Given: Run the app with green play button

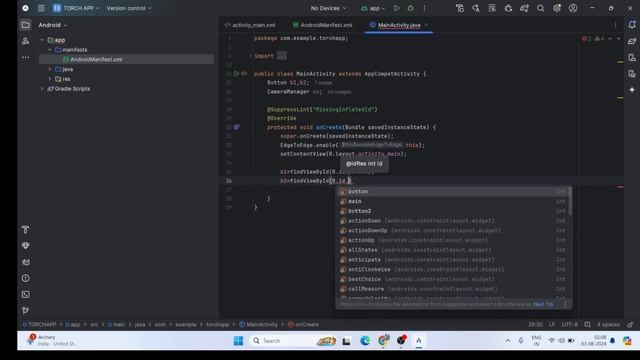Looking at the screenshot, I should (x=396, y=8).
